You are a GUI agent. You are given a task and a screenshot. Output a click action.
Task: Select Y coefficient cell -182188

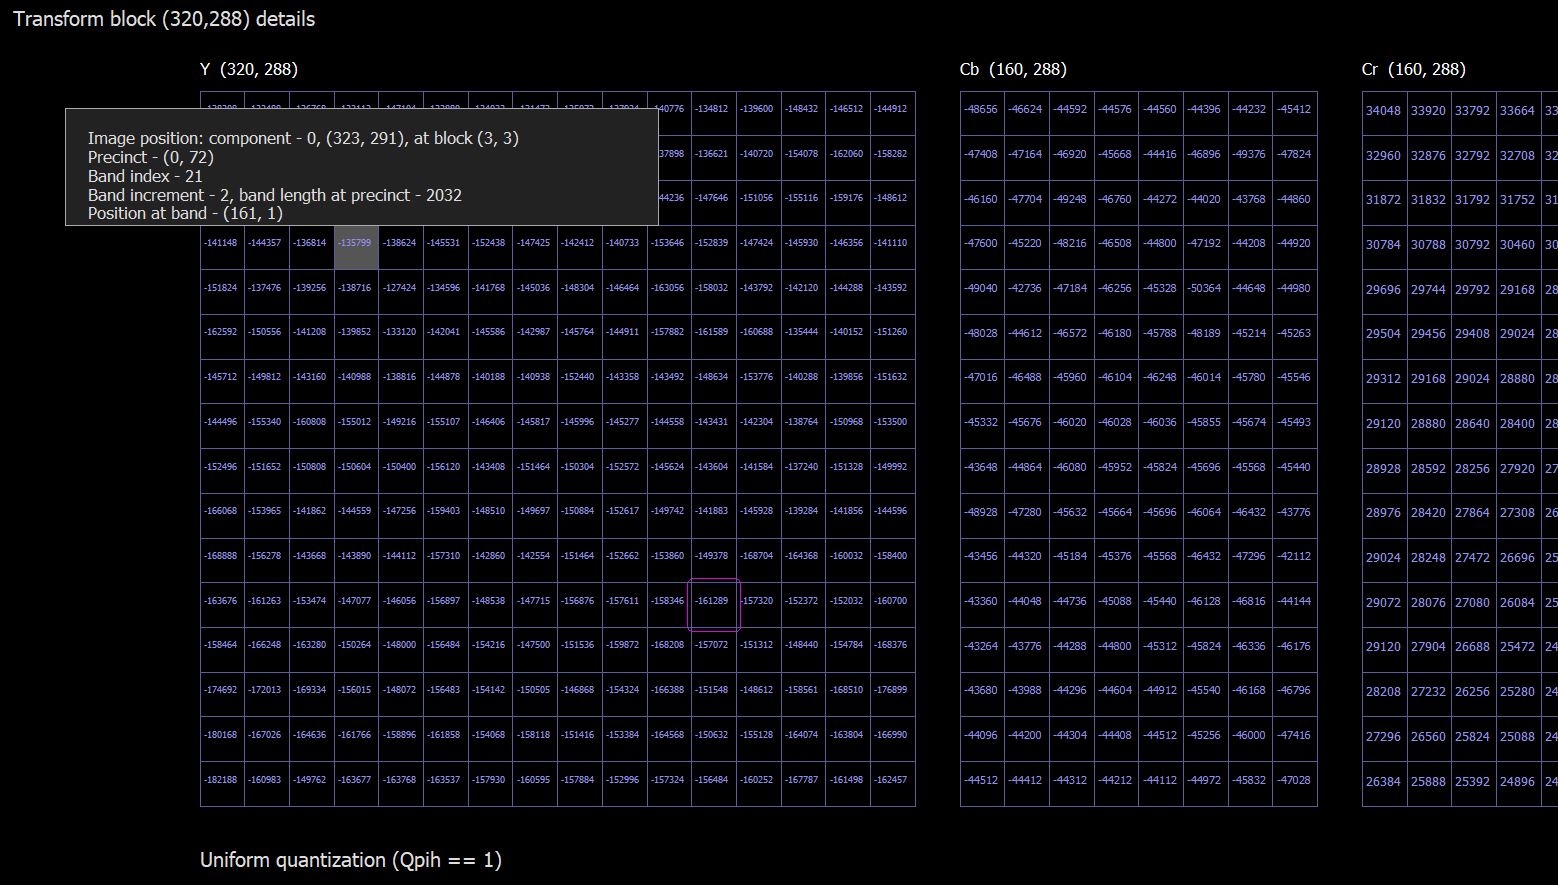[222, 780]
